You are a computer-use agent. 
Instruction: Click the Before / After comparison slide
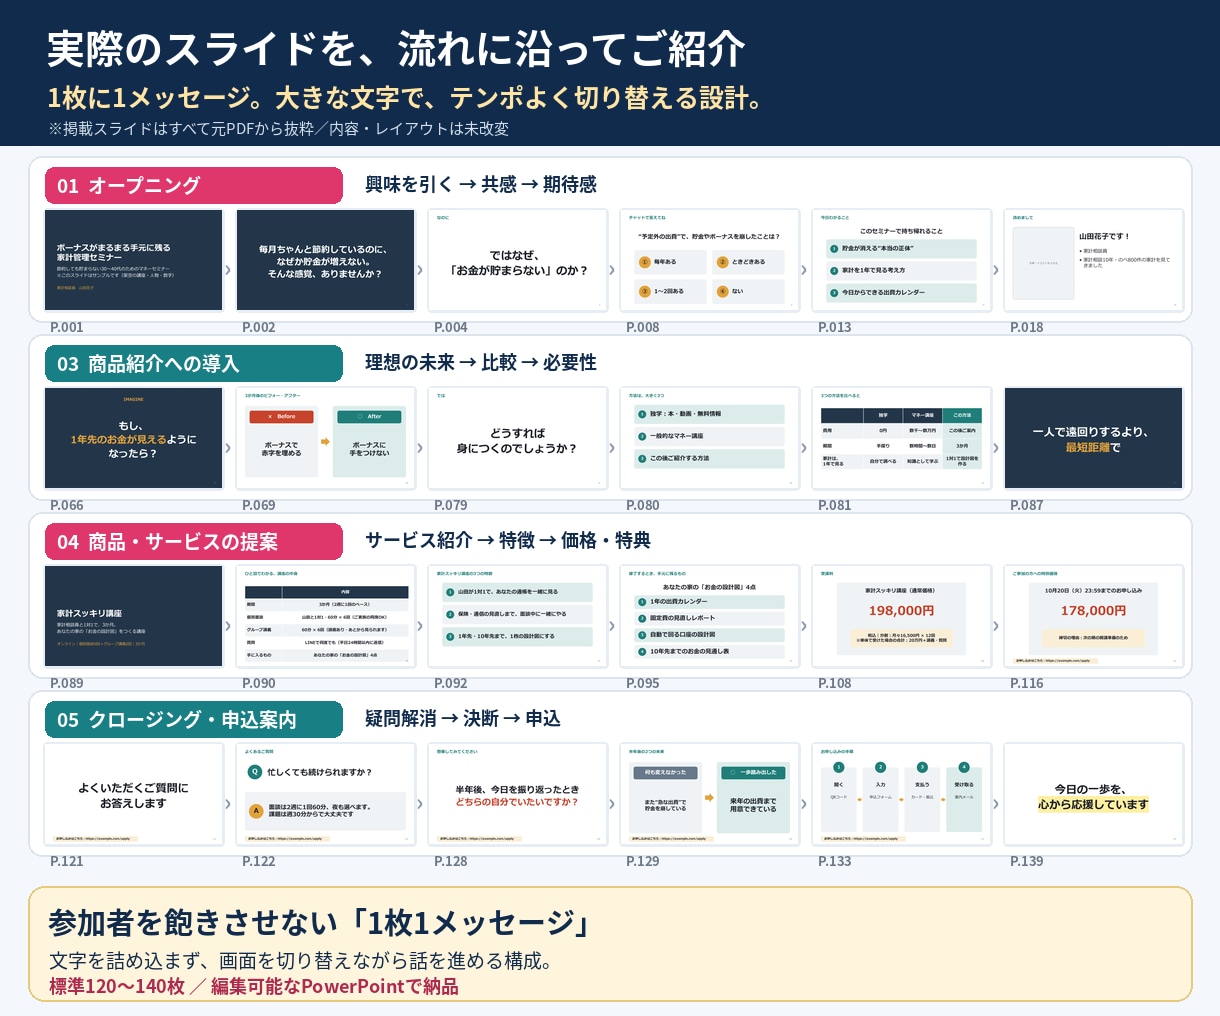(x=326, y=438)
